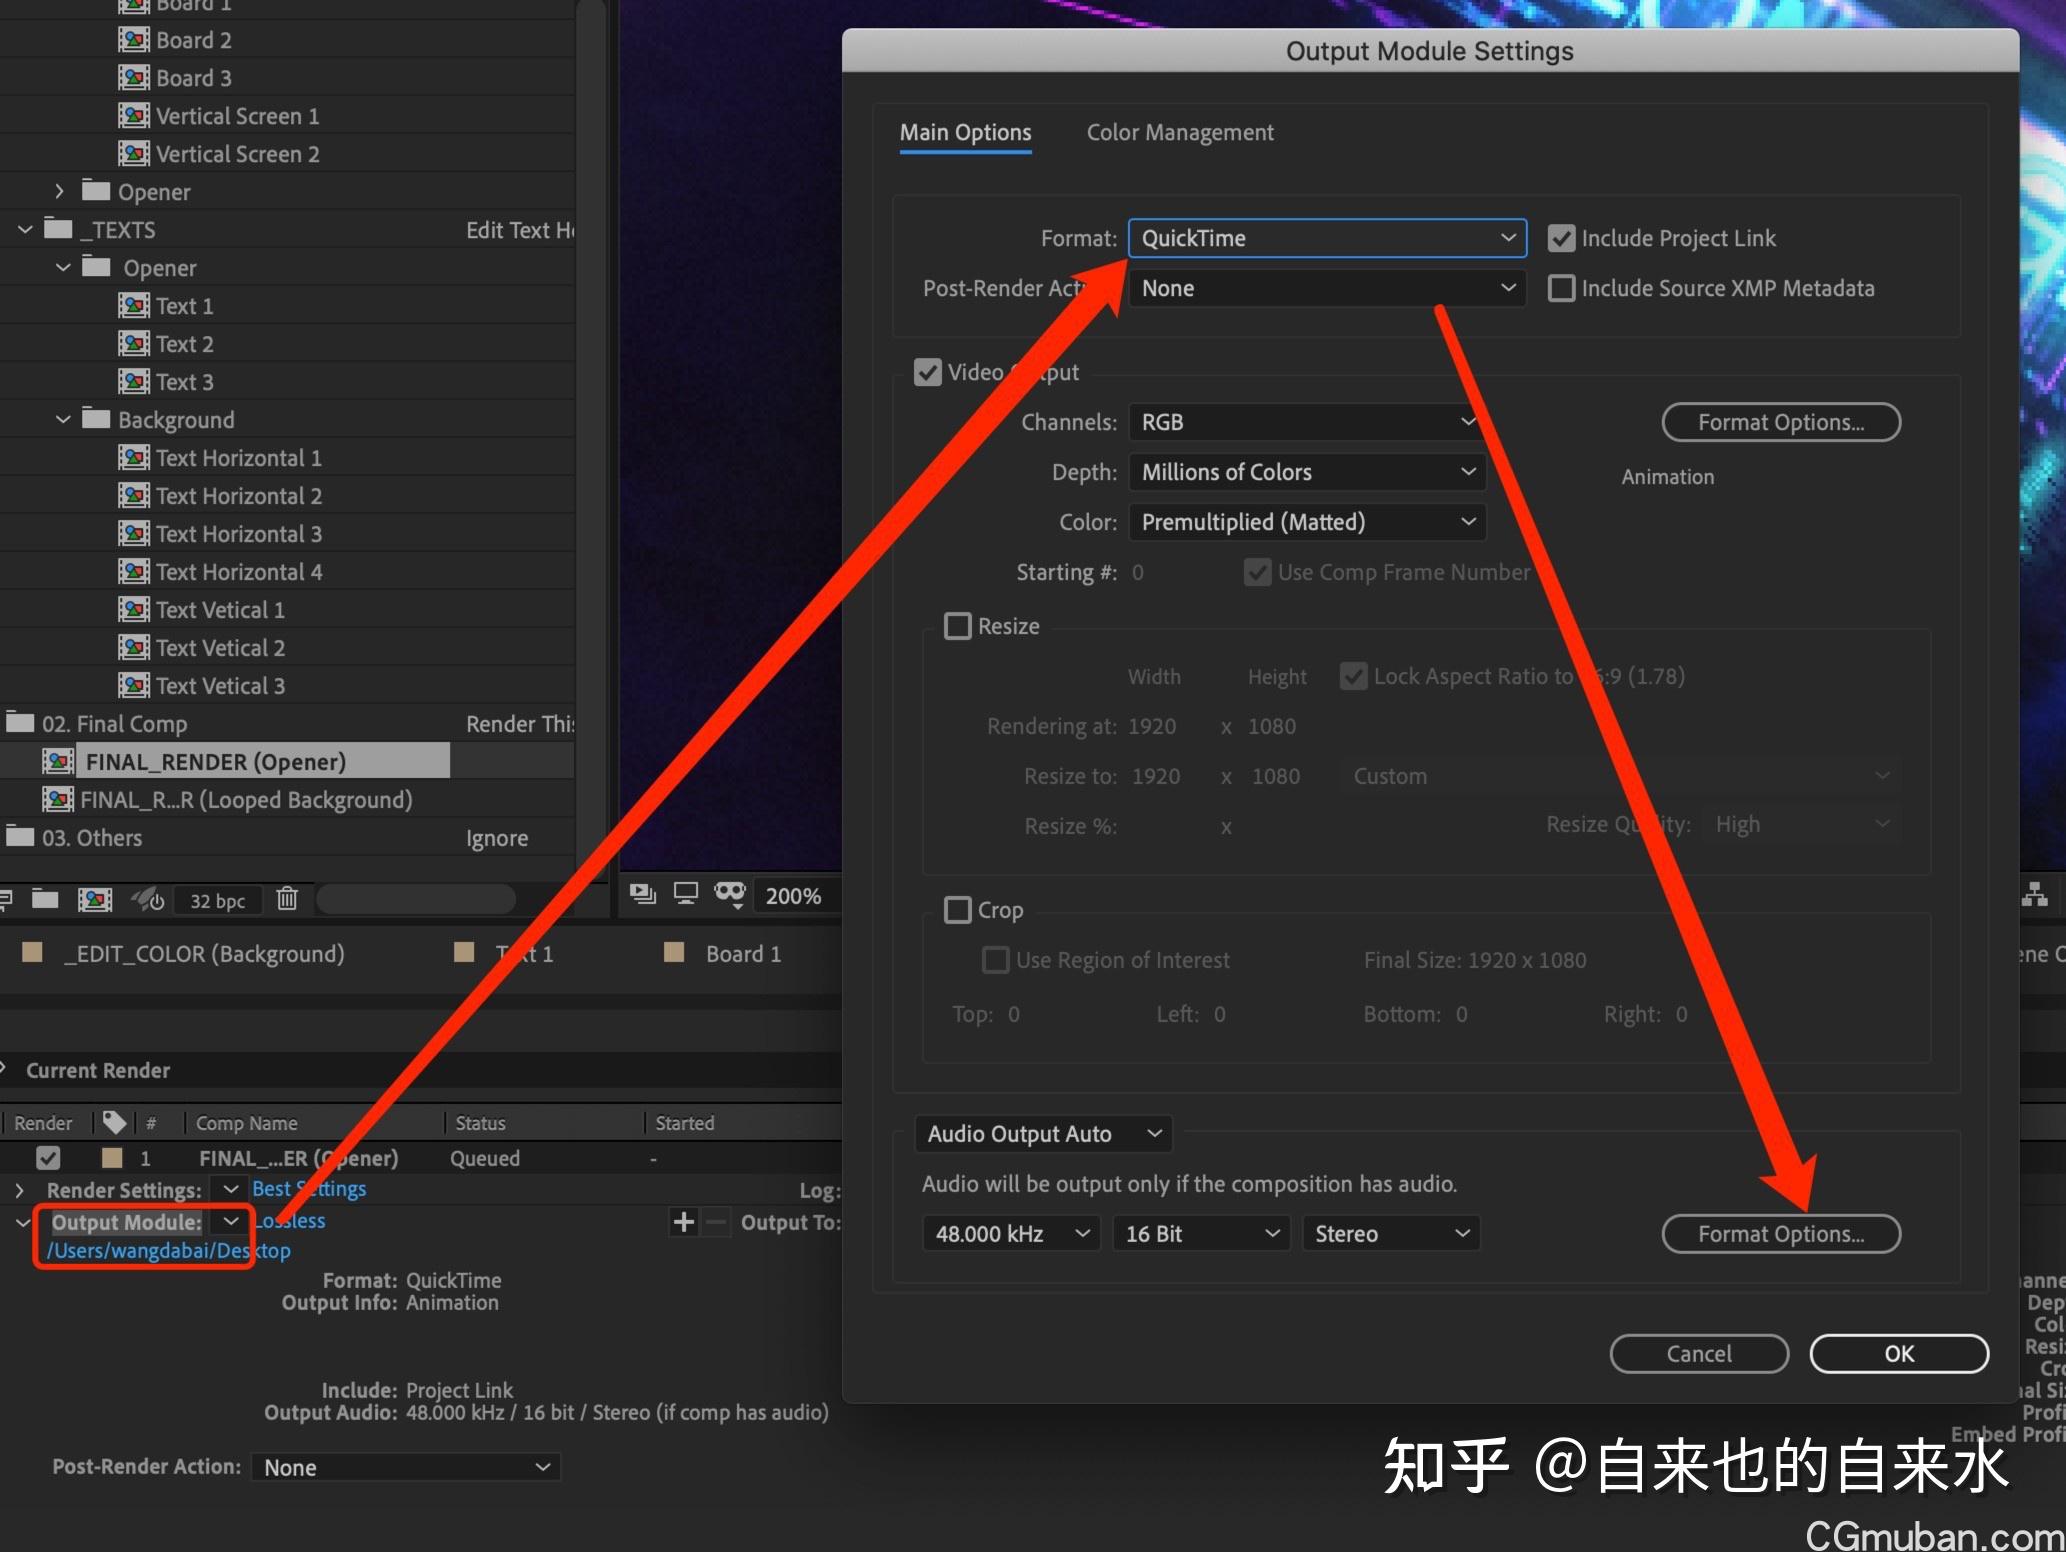2066x1552 pixels.
Task: Click the label color swatch of queued render item
Action: (x=112, y=1158)
